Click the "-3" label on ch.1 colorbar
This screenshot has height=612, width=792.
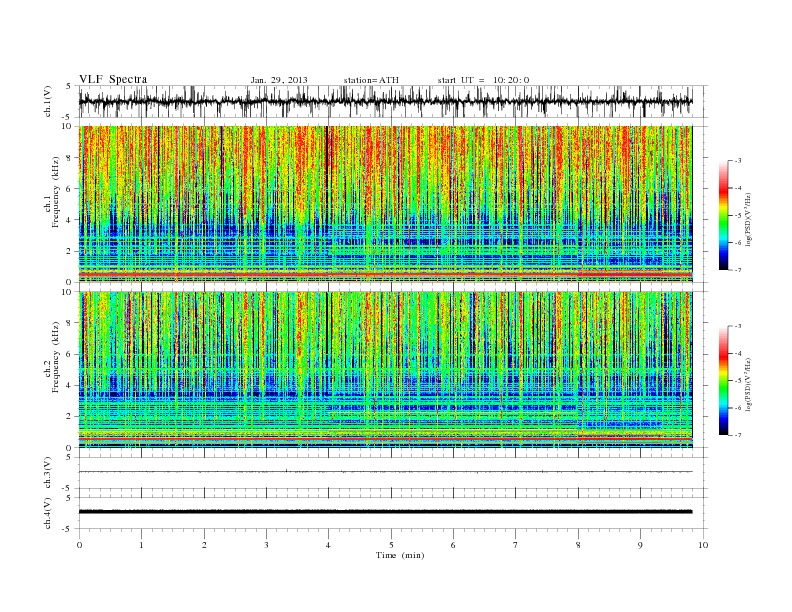click(738, 161)
